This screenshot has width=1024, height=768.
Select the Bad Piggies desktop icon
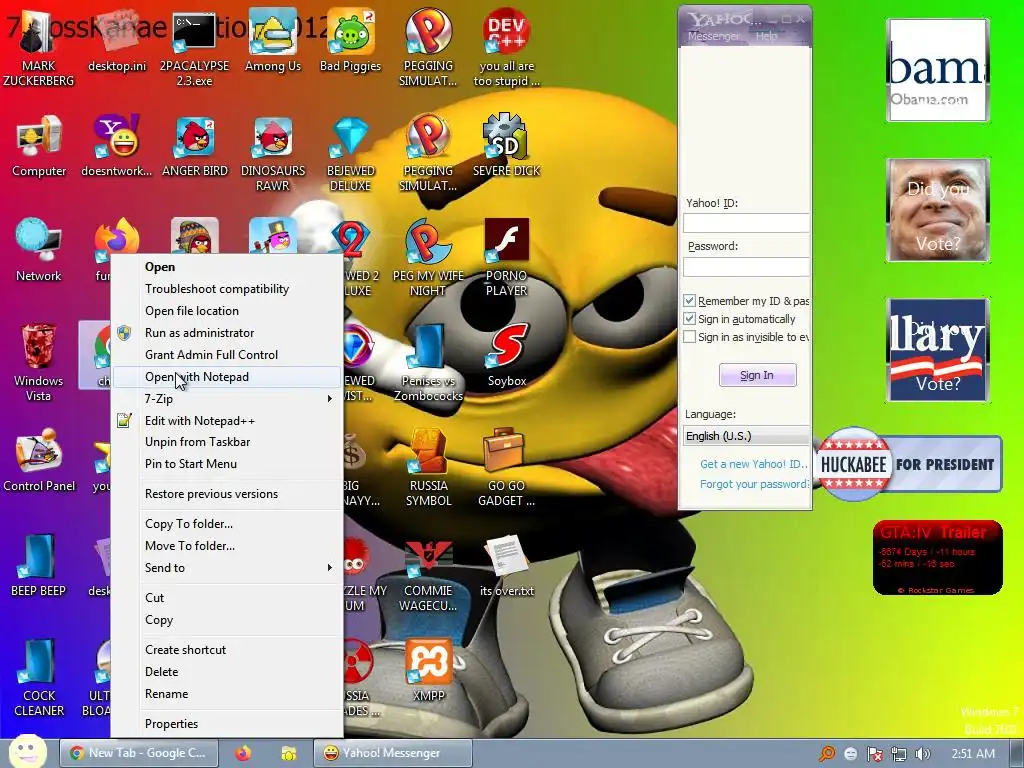tap(350, 42)
